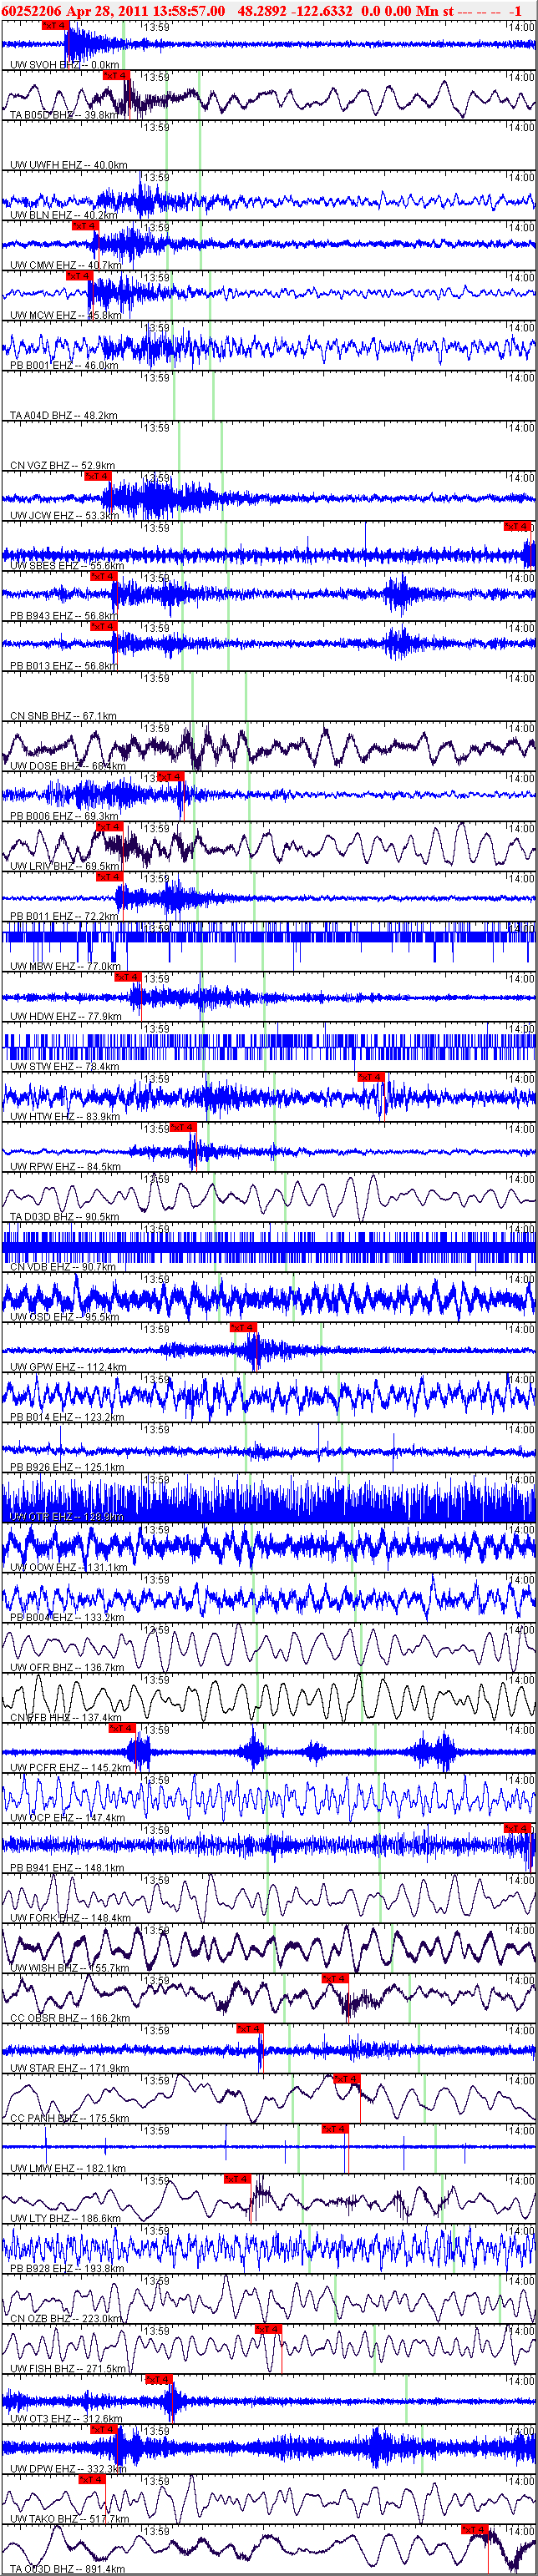This screenshot has width=538, height=2576.
Task: Click station label UW DOSE BHZ -- 68.4km
Action: point(68,766)
